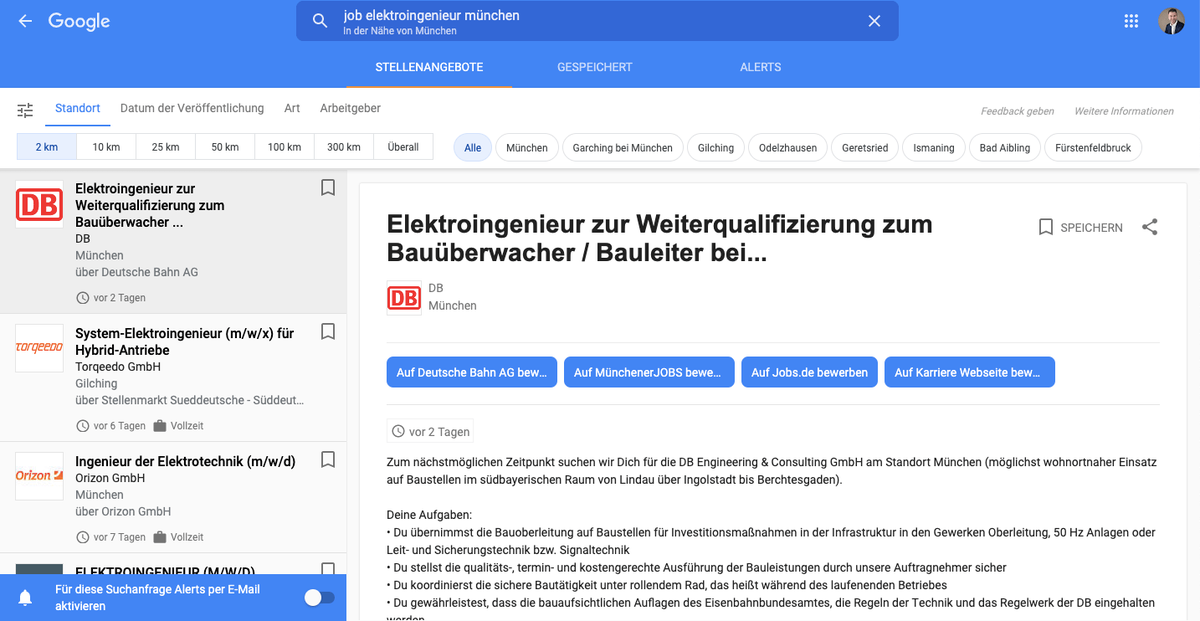
Task: Open the account profile avatar
Action: (1172, 21)
